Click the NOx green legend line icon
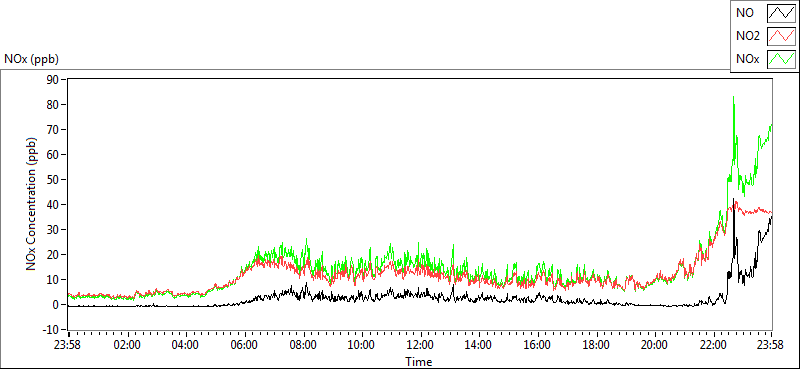800x369 pixels. [781, 59]
